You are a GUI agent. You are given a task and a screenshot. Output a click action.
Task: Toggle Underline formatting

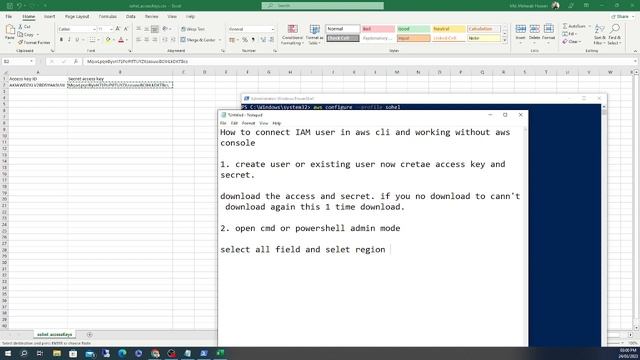tap(77, 40)
